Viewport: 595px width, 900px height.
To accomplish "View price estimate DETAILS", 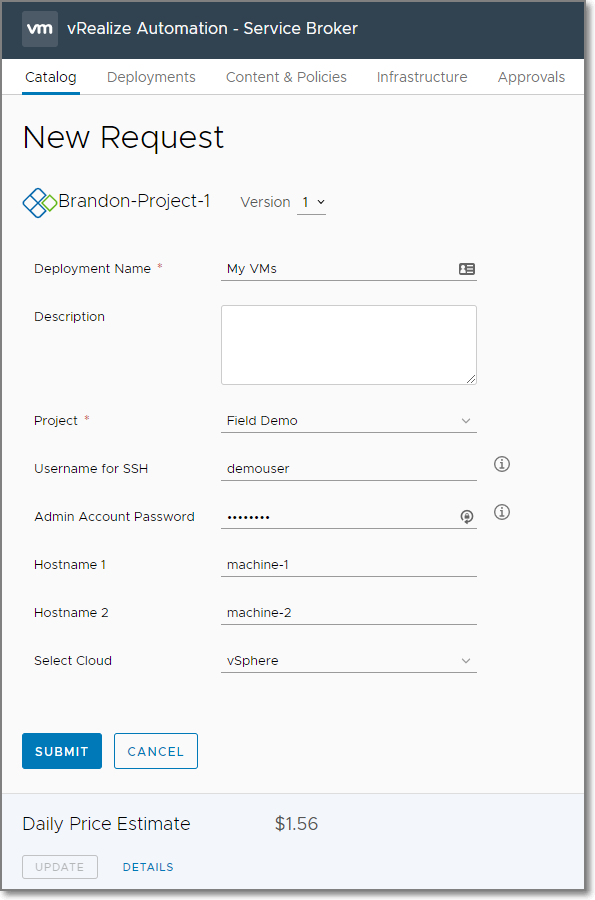I will tap(148, 867).
